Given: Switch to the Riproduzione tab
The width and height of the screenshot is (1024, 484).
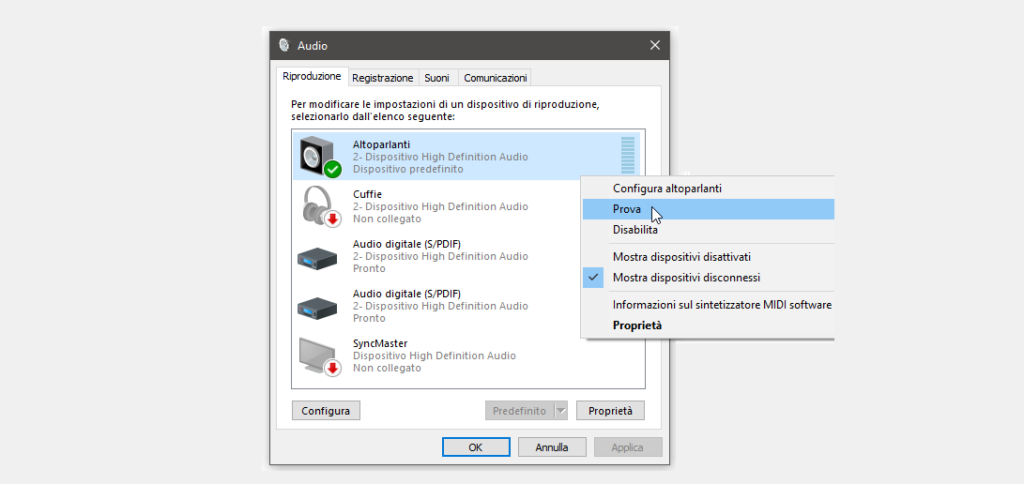Looking at the screenshot, I should coord(312,76).
